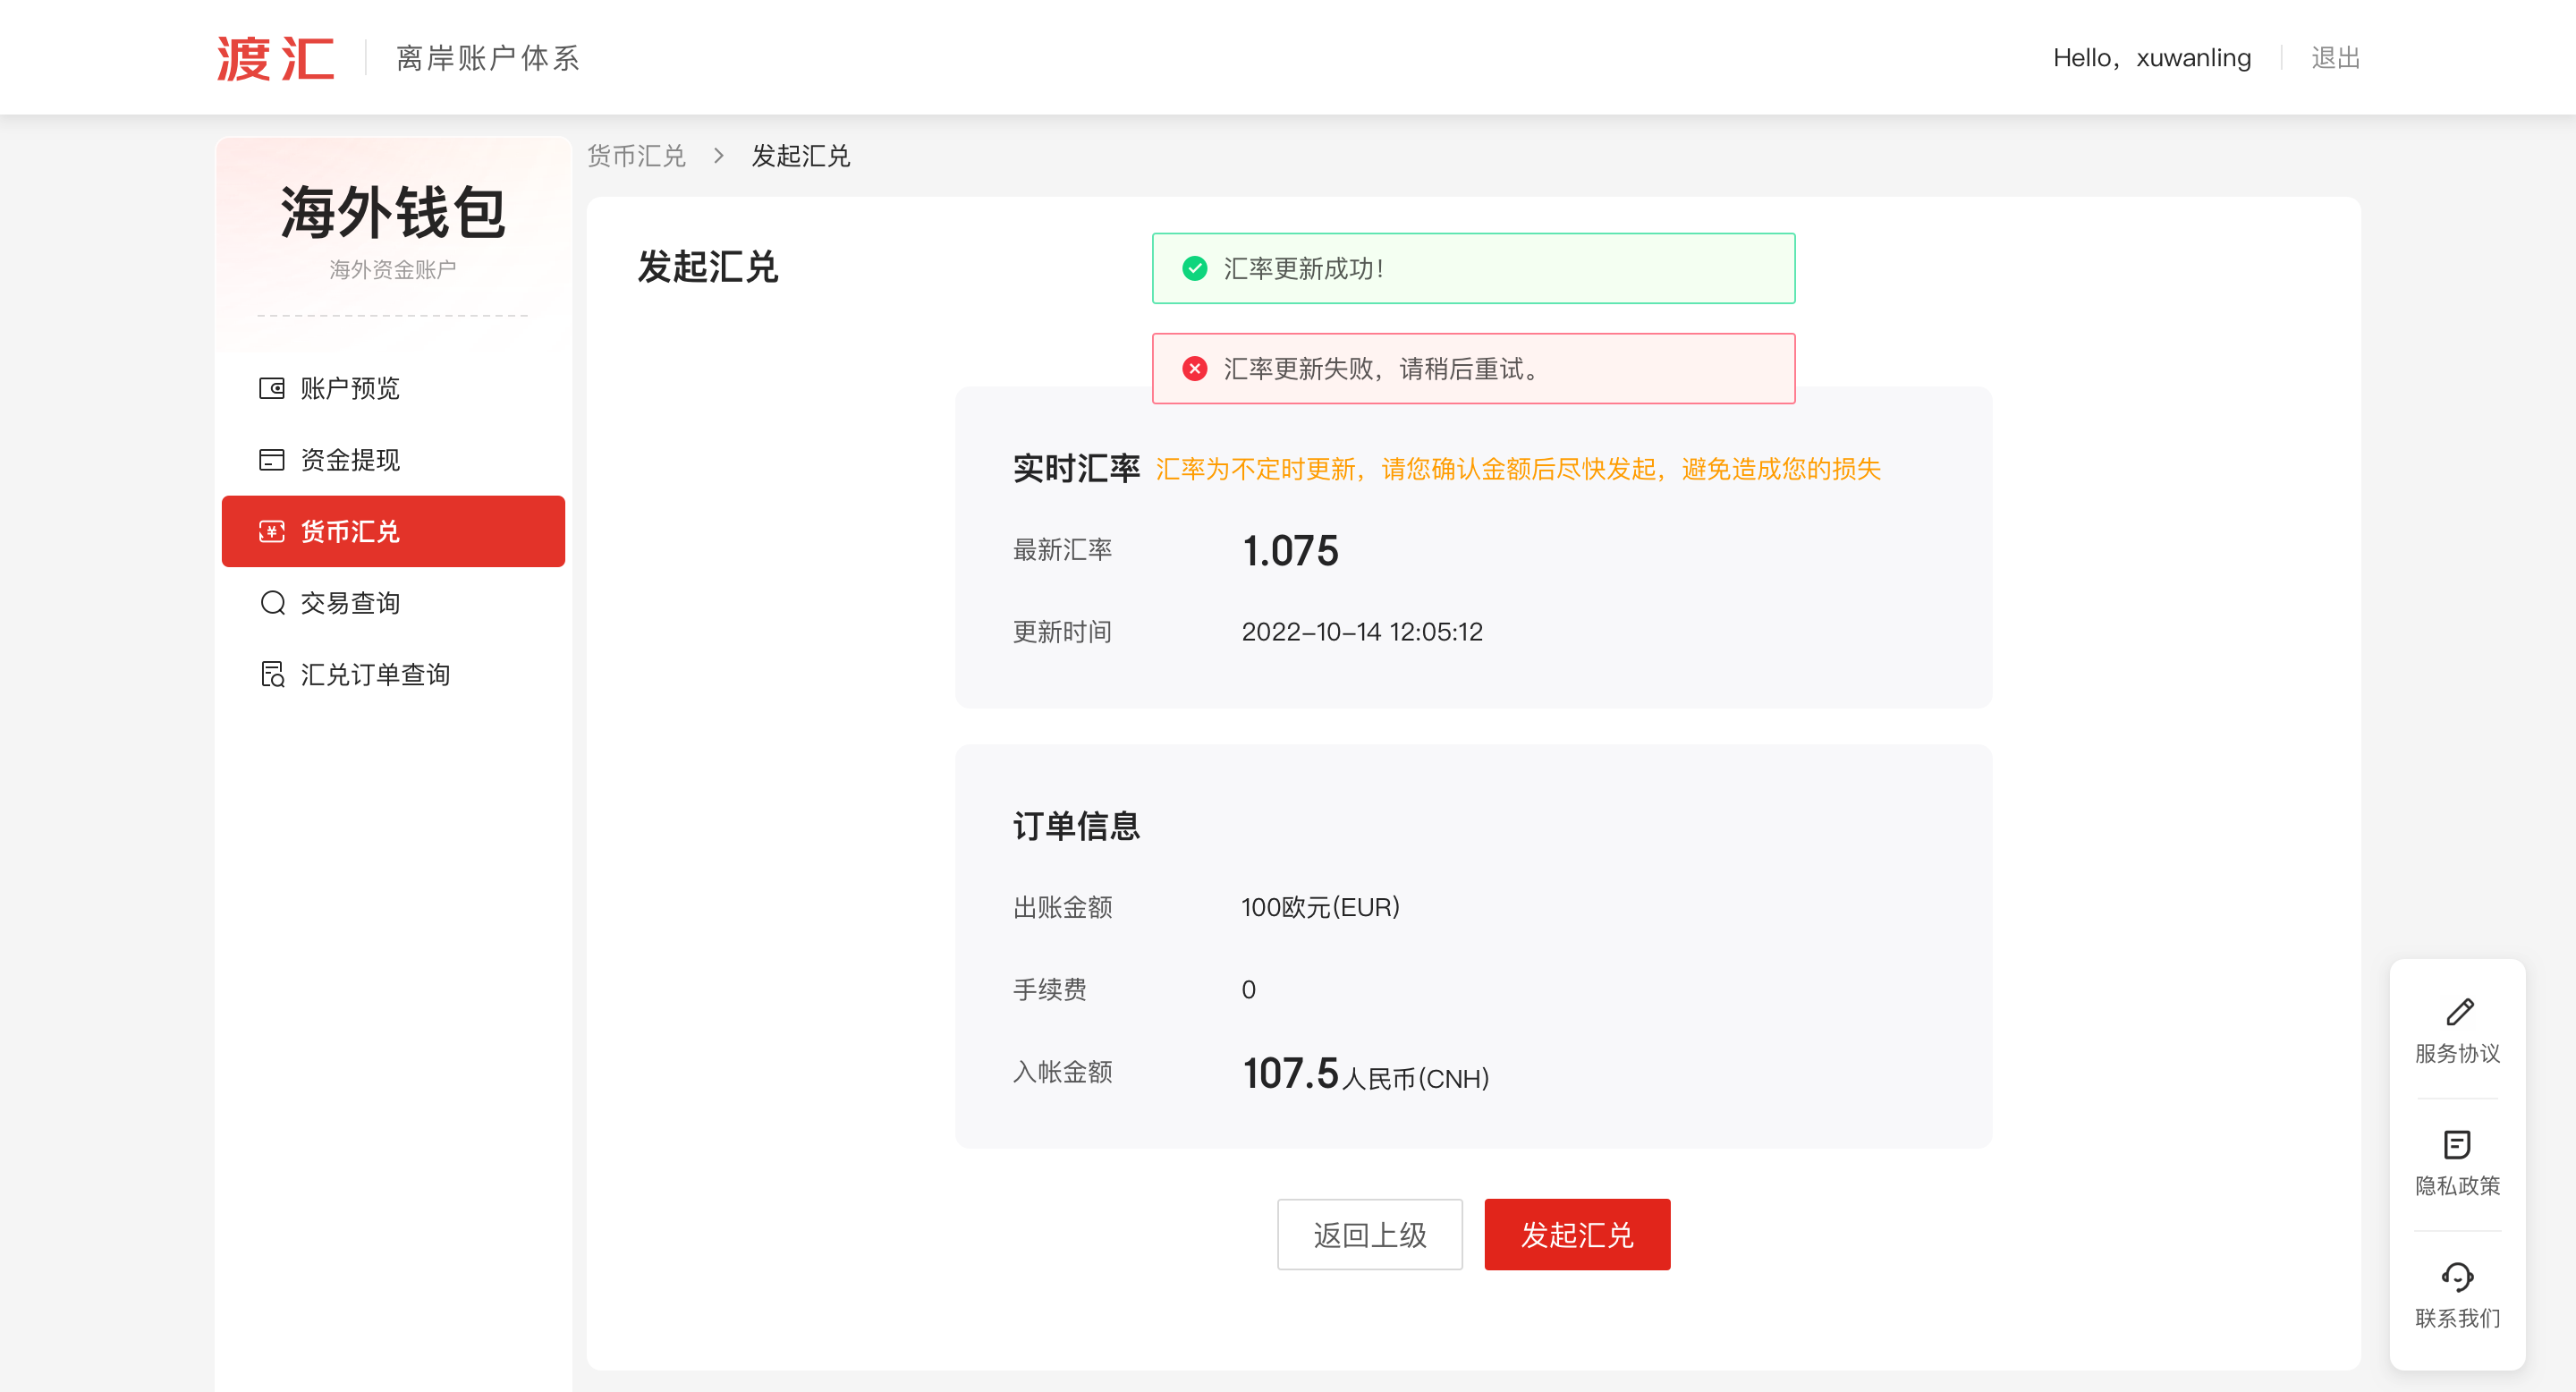Click the 汇兑订单查询 document icon

272,675
